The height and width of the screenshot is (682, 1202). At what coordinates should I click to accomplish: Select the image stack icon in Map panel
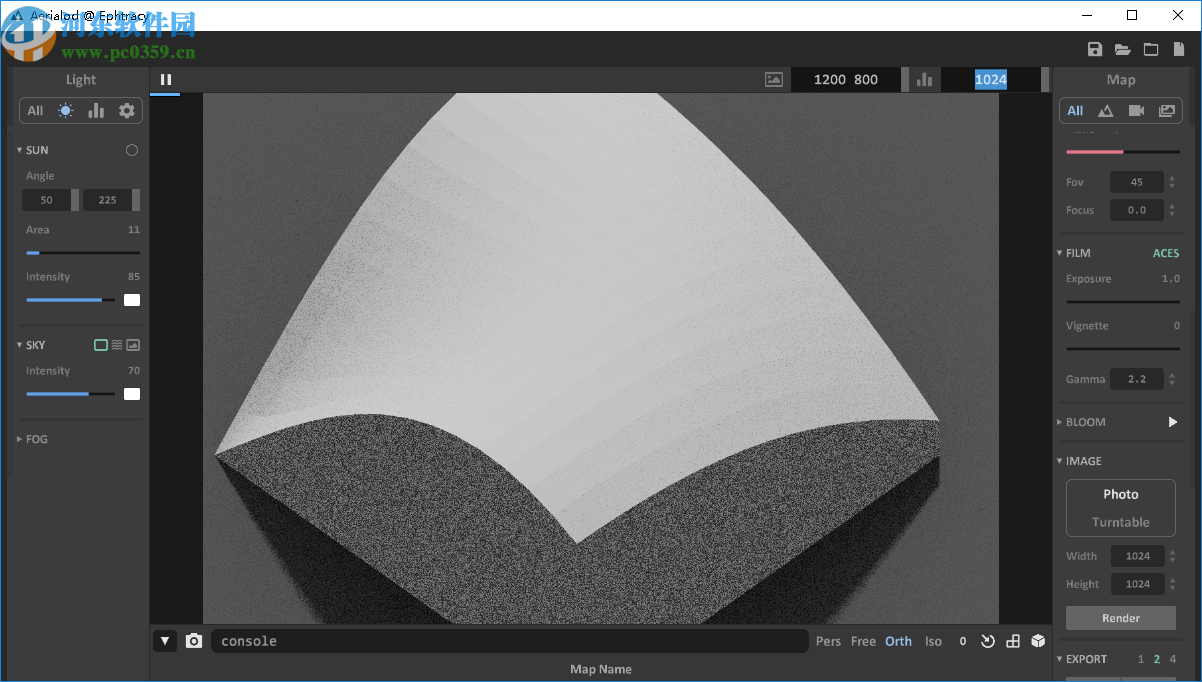(x=1167, y=111)
